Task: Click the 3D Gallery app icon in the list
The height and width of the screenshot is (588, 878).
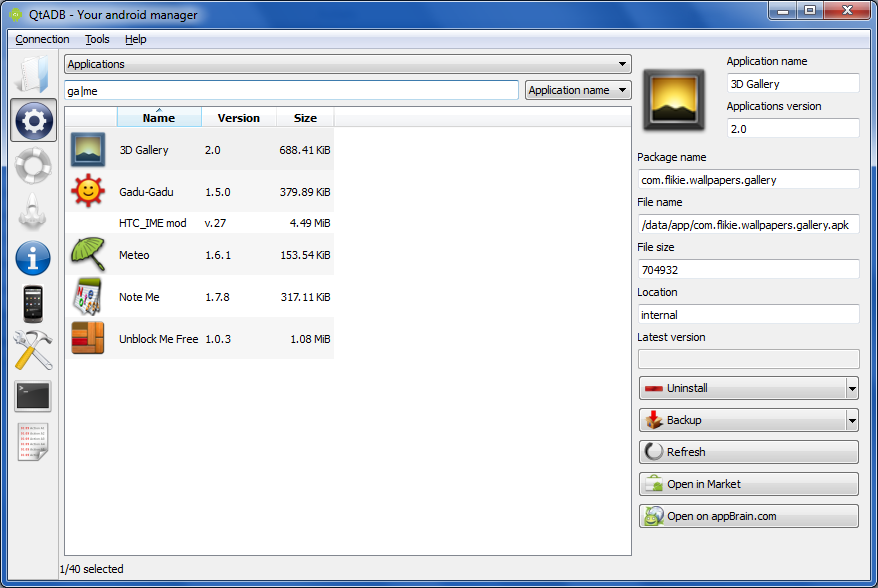Action: tap(88, 150)
